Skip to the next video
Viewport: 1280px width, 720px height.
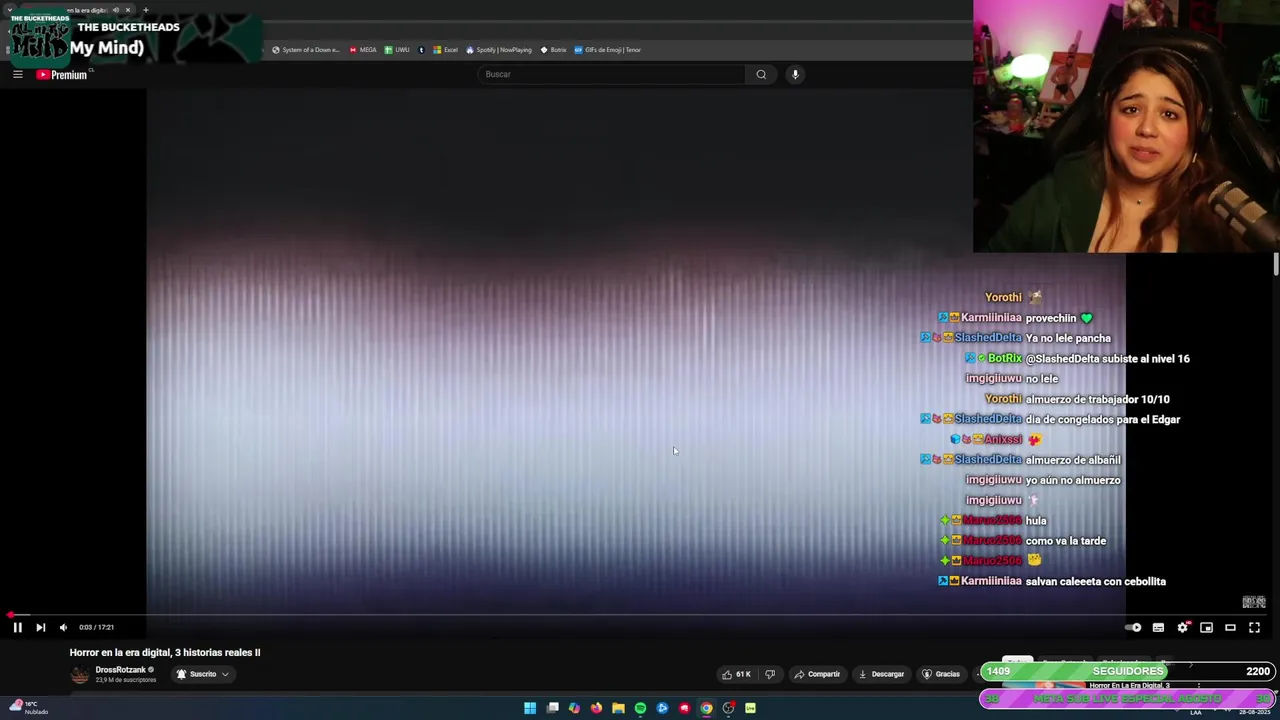40,627
